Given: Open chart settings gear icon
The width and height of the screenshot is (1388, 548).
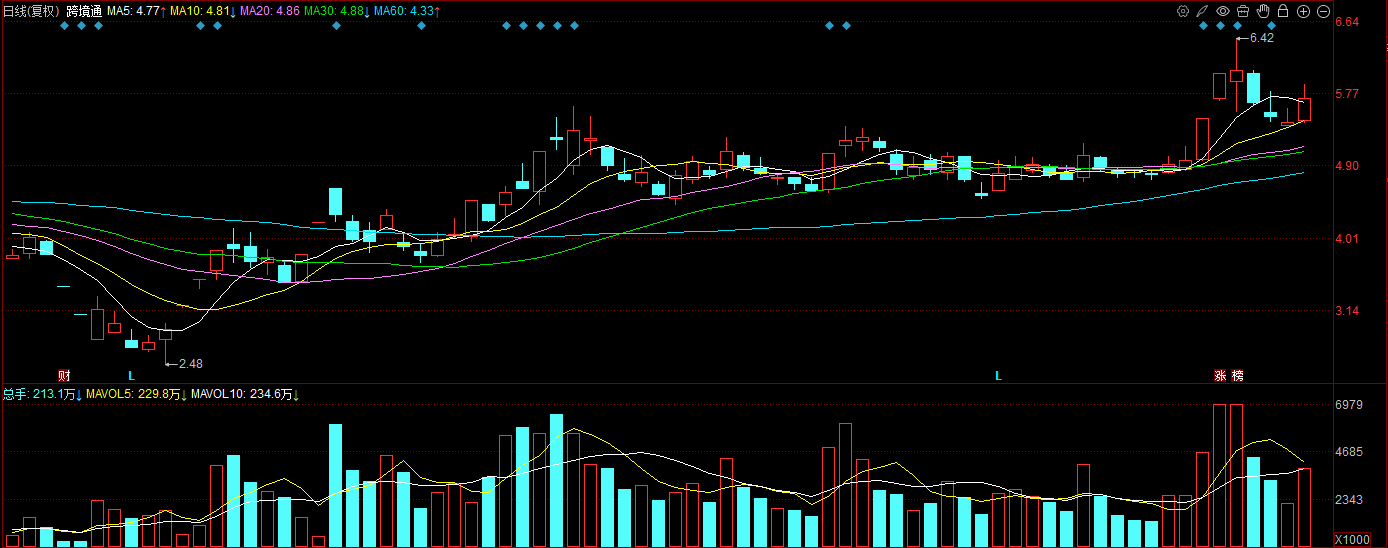Looking at the screenshot, I should pos(1183,11).
